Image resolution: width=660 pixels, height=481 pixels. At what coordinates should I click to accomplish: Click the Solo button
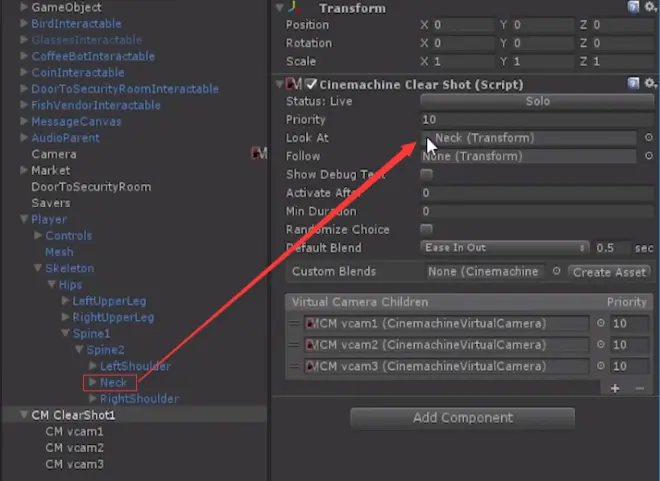point(537,101)
